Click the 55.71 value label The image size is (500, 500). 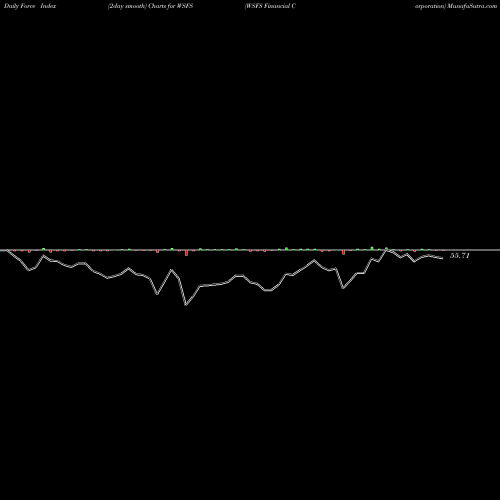coord(460,256)
